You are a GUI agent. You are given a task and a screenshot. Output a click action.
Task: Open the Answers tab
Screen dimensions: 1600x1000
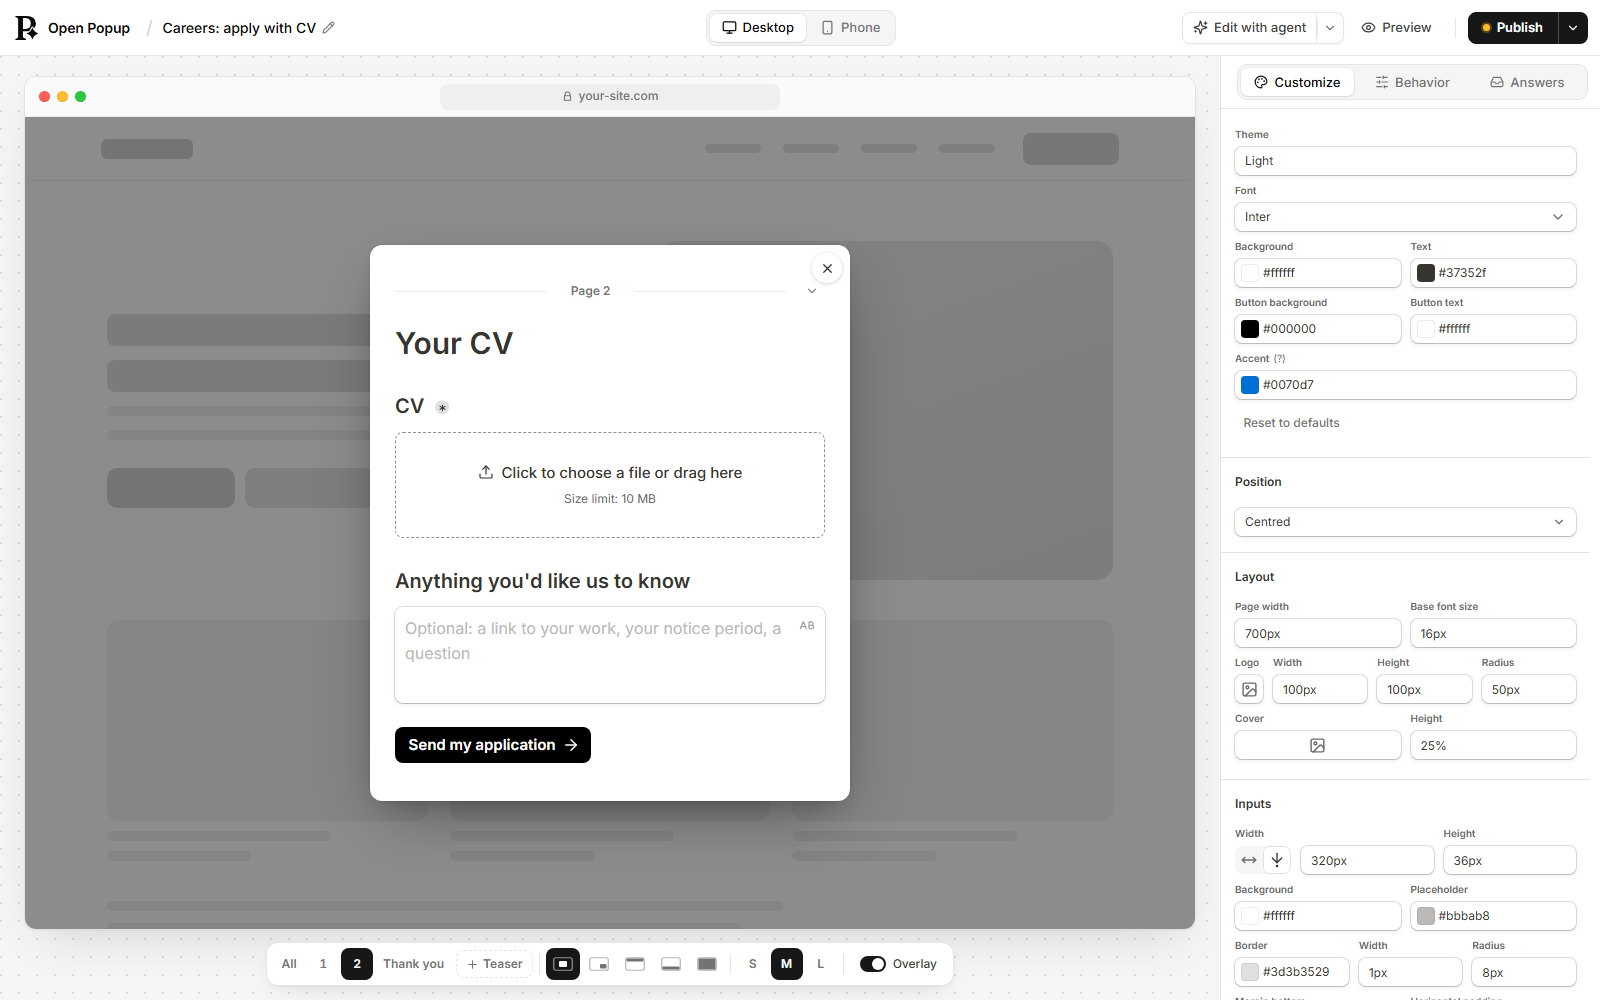1527,82
